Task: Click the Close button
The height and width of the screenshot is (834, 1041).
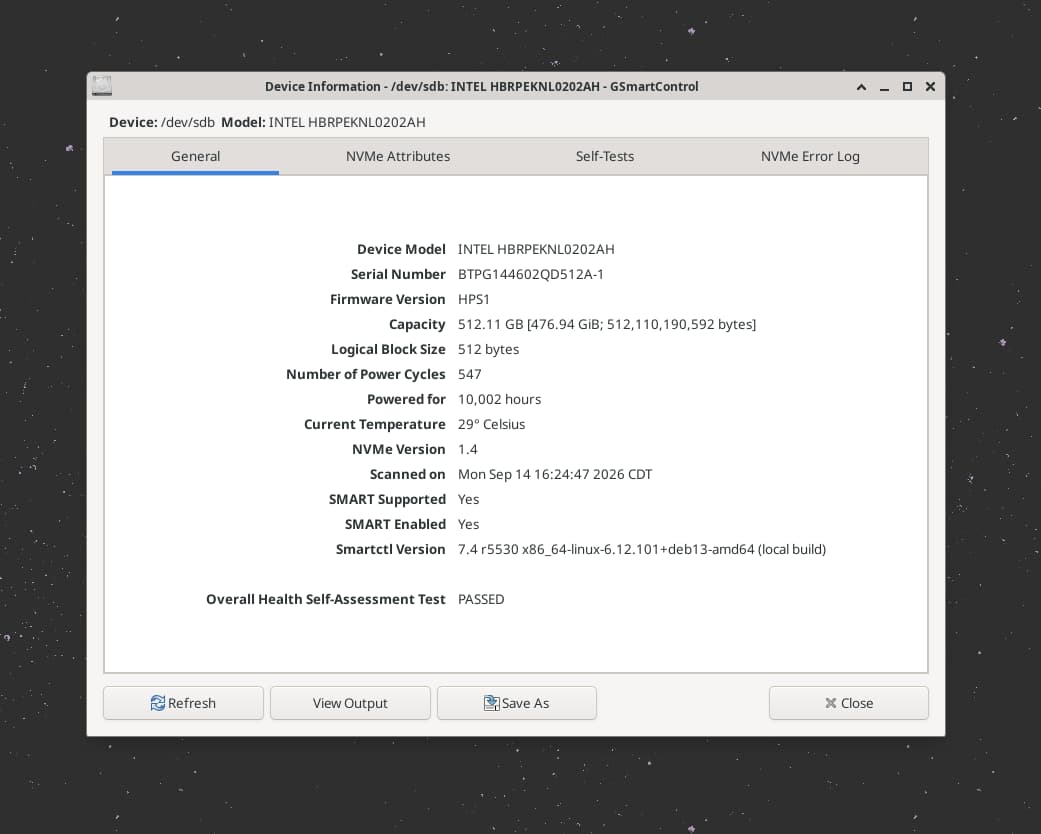Action: (x=848, y=703)
